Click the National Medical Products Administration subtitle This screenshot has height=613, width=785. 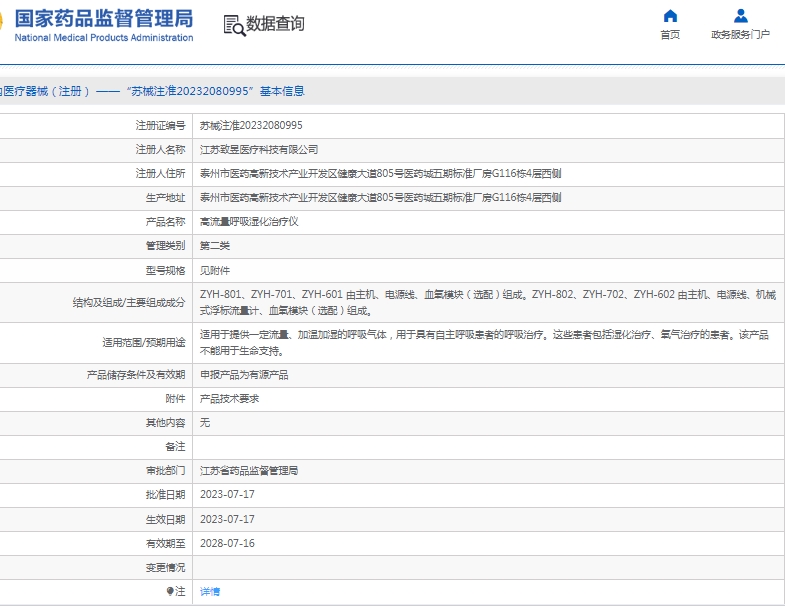[x=104, y=38]
